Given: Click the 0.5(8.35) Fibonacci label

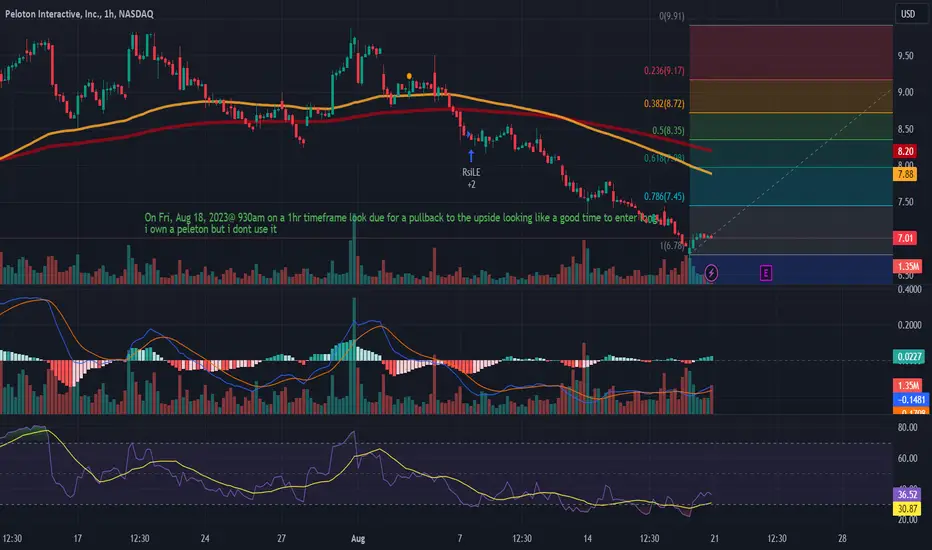Looking at the screenshot, I should pyautogui.click(x=668, y=130).
